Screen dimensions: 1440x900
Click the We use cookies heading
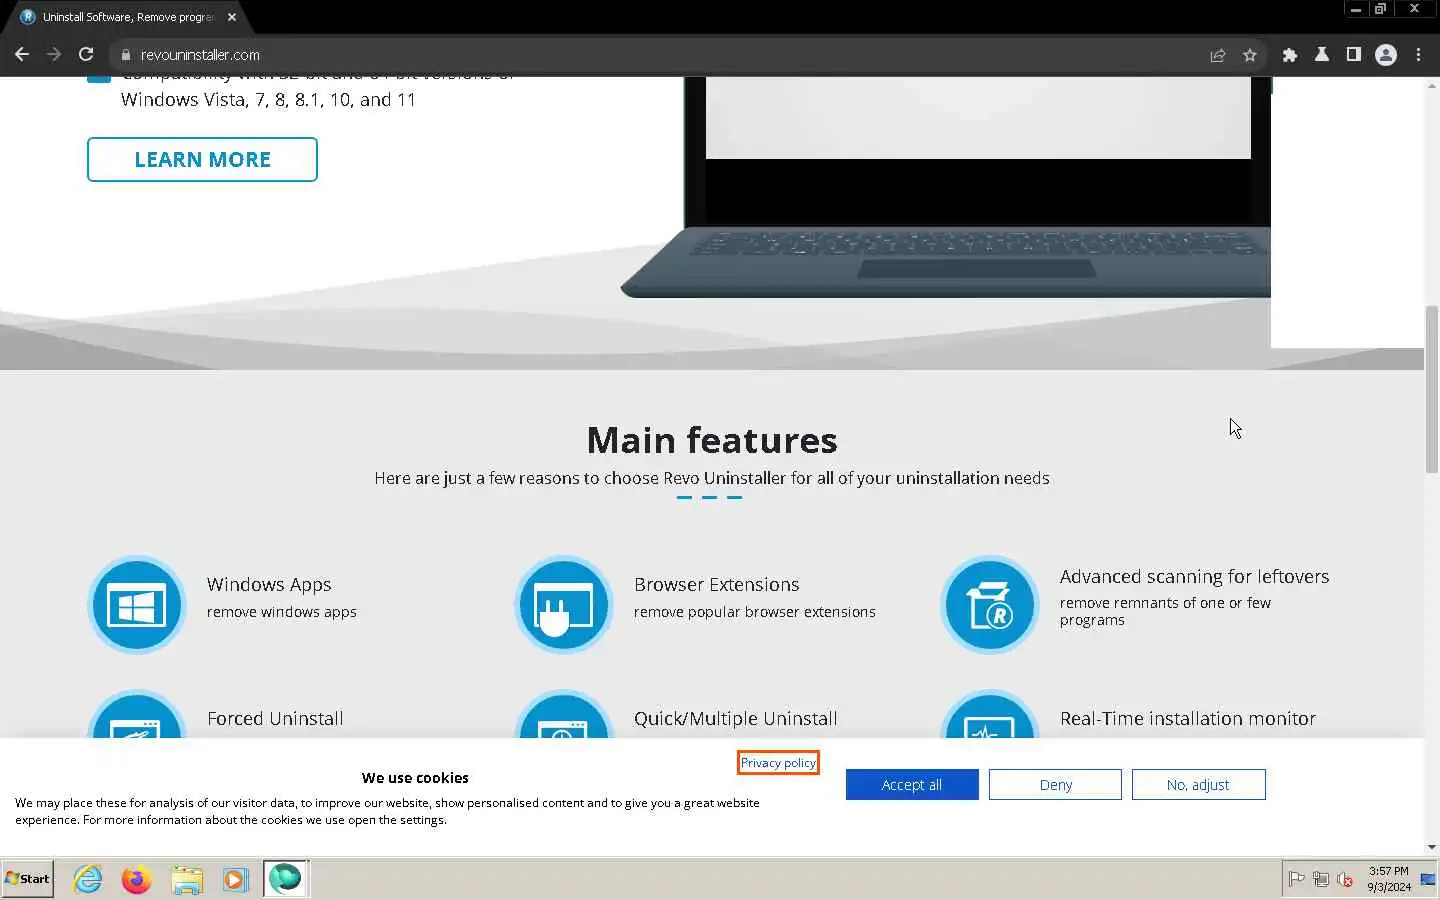pos(415,778)
